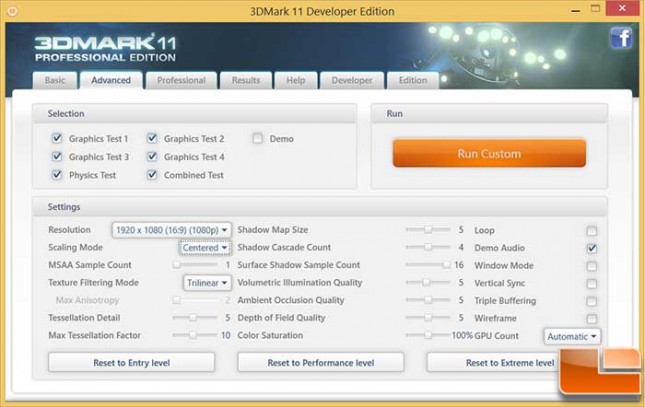Screen dimensions: 645x407
Task: Click Reset to Performance level
Action: [x=321, y=362]
